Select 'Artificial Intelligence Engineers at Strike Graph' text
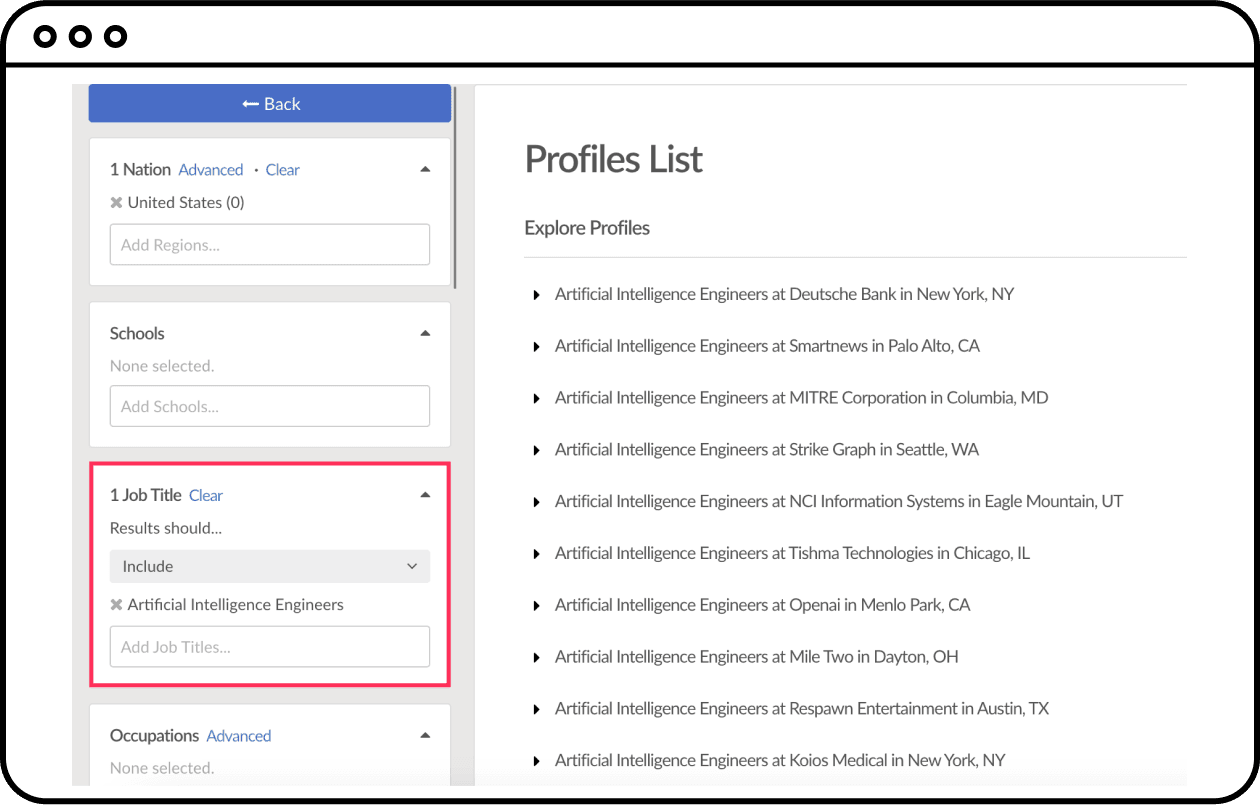 point(715,450)
